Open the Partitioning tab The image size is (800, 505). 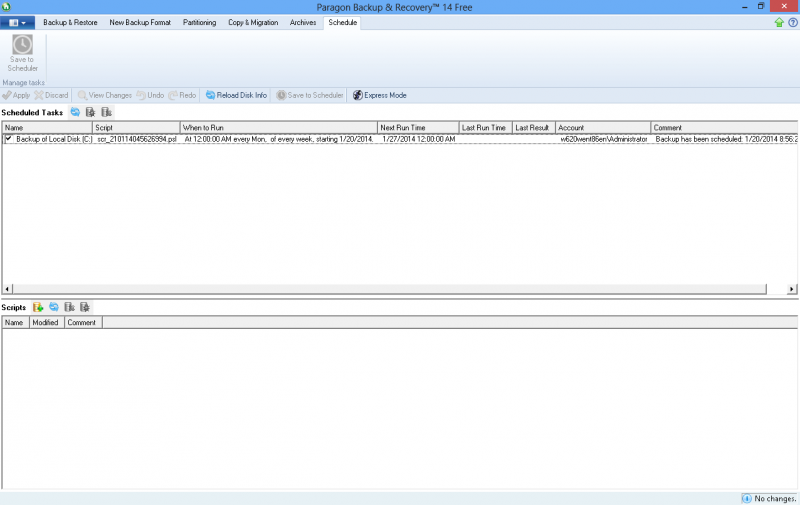(x=199, y=22)
